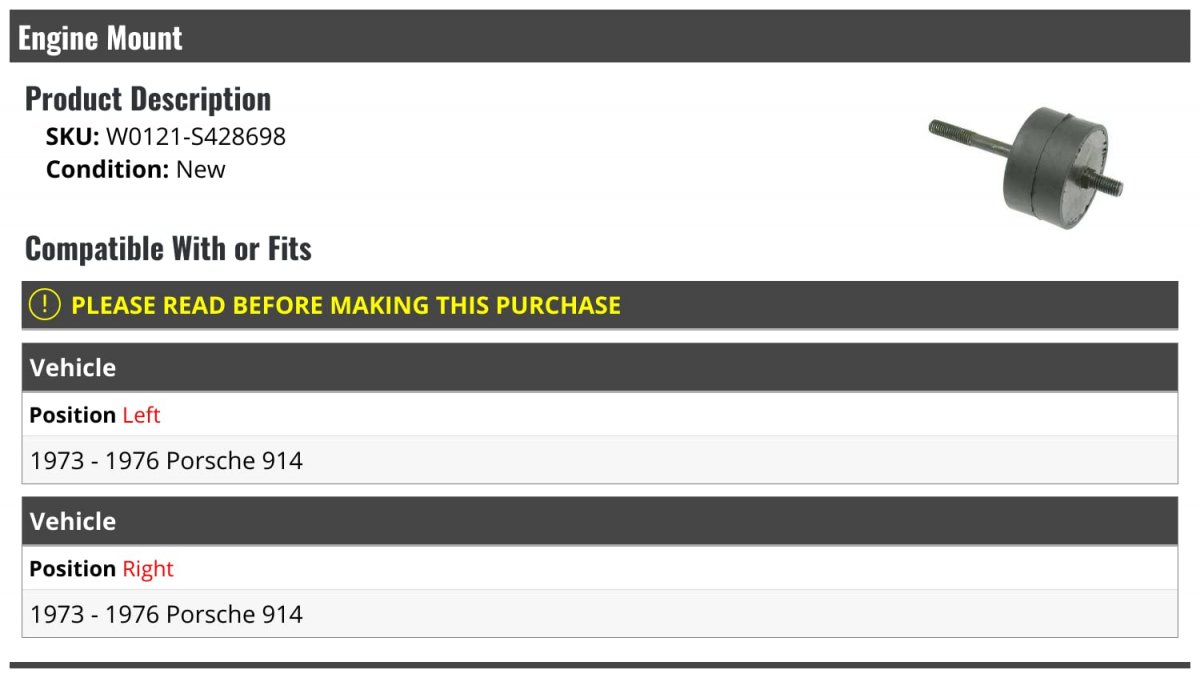This screenshot has width=1200, height=678.
Task: Click the Engine Mount header bar
Action: (600, 37)
